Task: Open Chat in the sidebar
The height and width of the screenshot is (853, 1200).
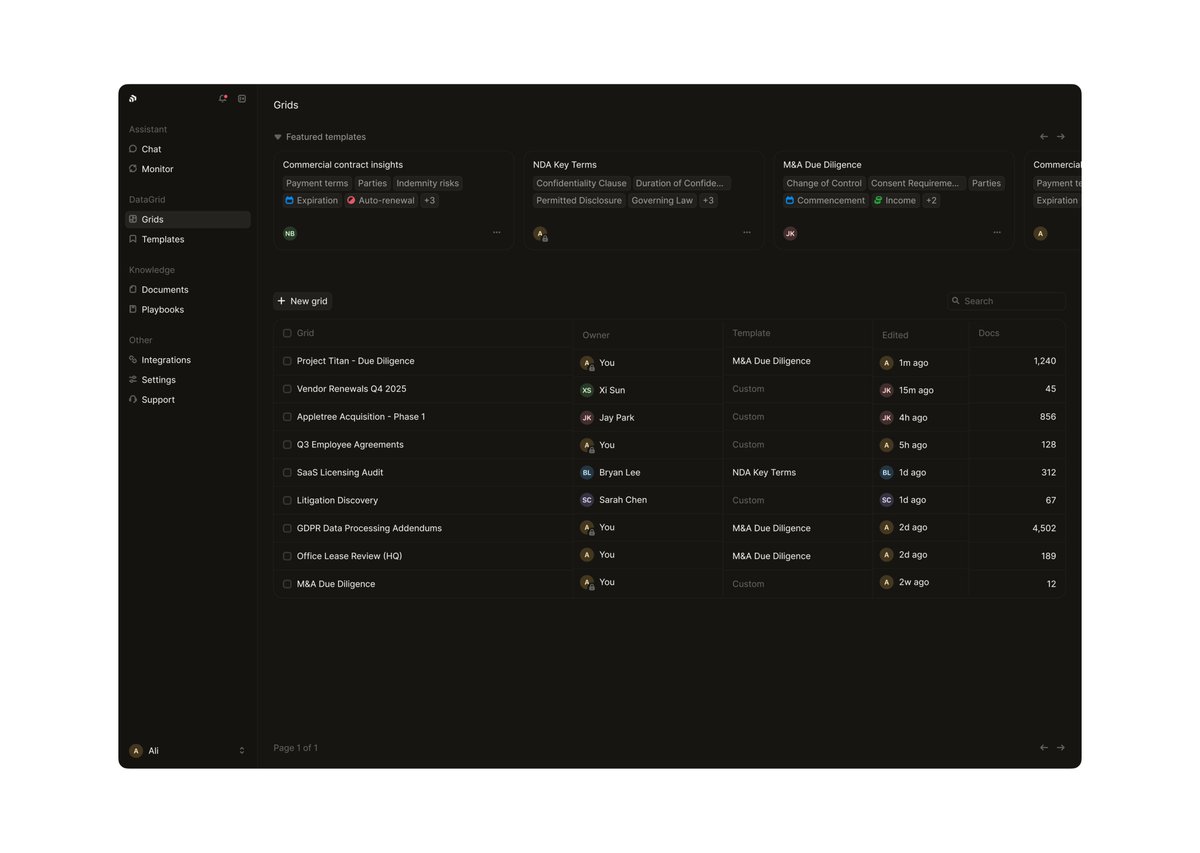Action: click(188, 149)
